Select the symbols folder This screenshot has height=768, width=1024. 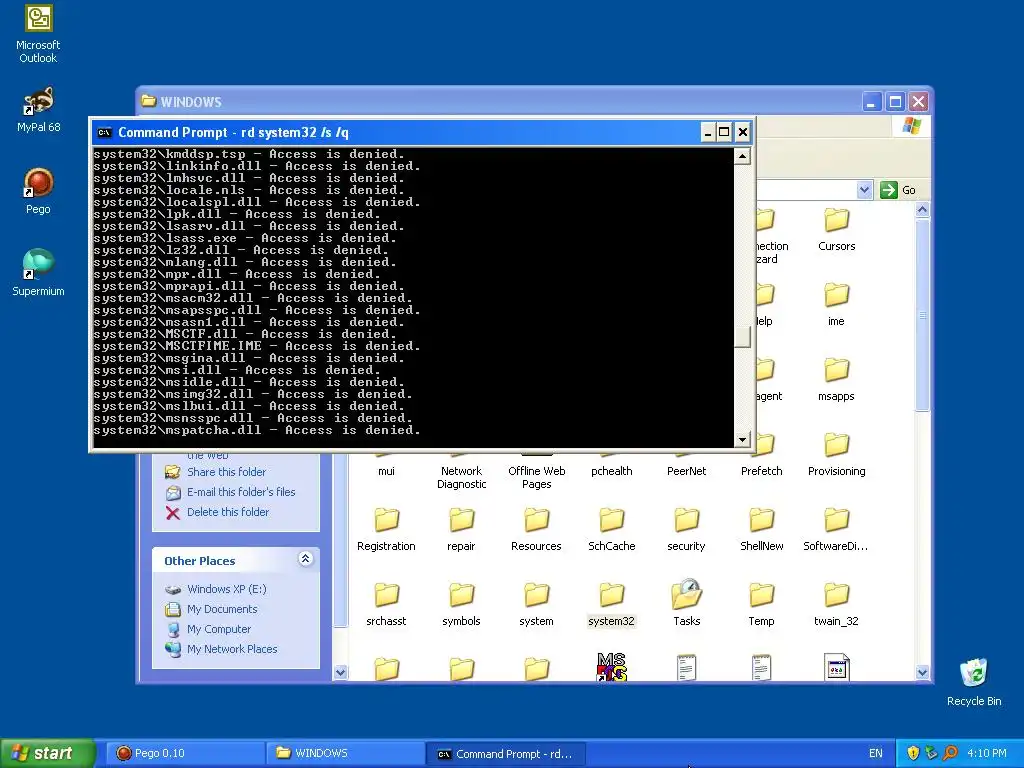461,605
